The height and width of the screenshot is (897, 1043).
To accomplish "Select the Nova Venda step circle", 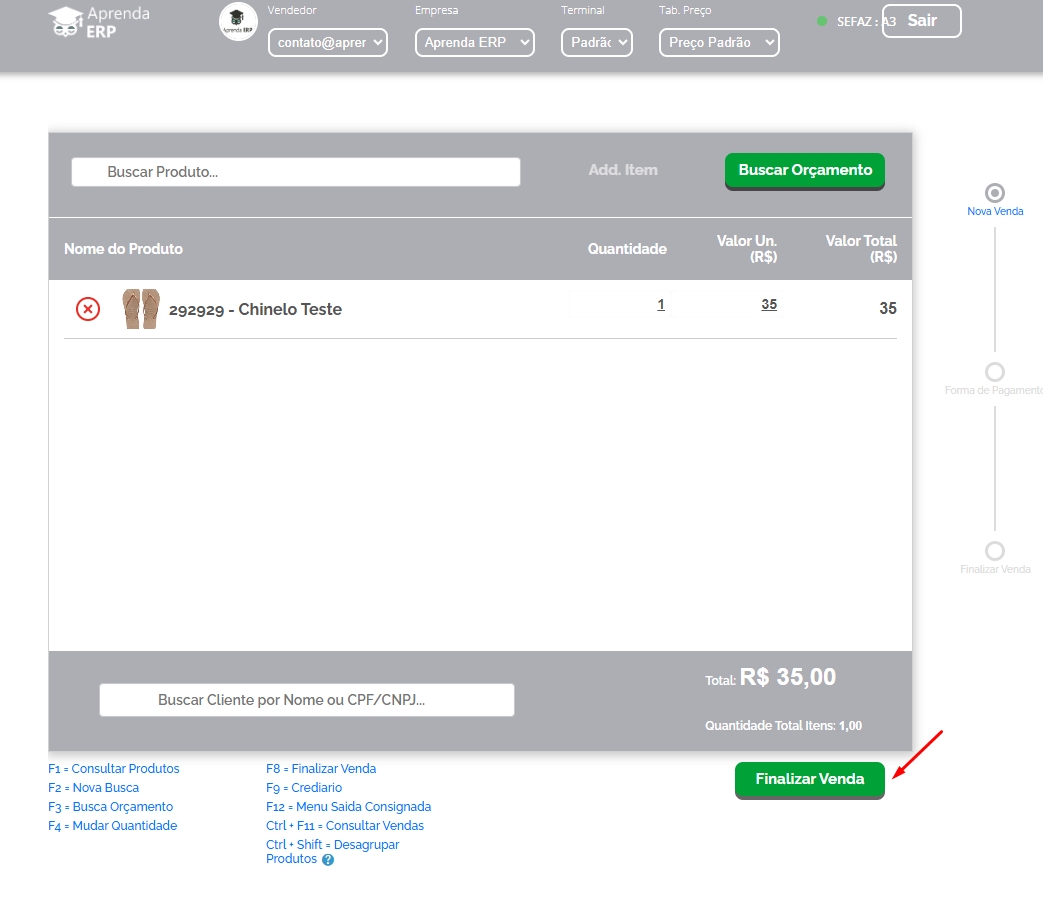I will (x=994, y=193).
